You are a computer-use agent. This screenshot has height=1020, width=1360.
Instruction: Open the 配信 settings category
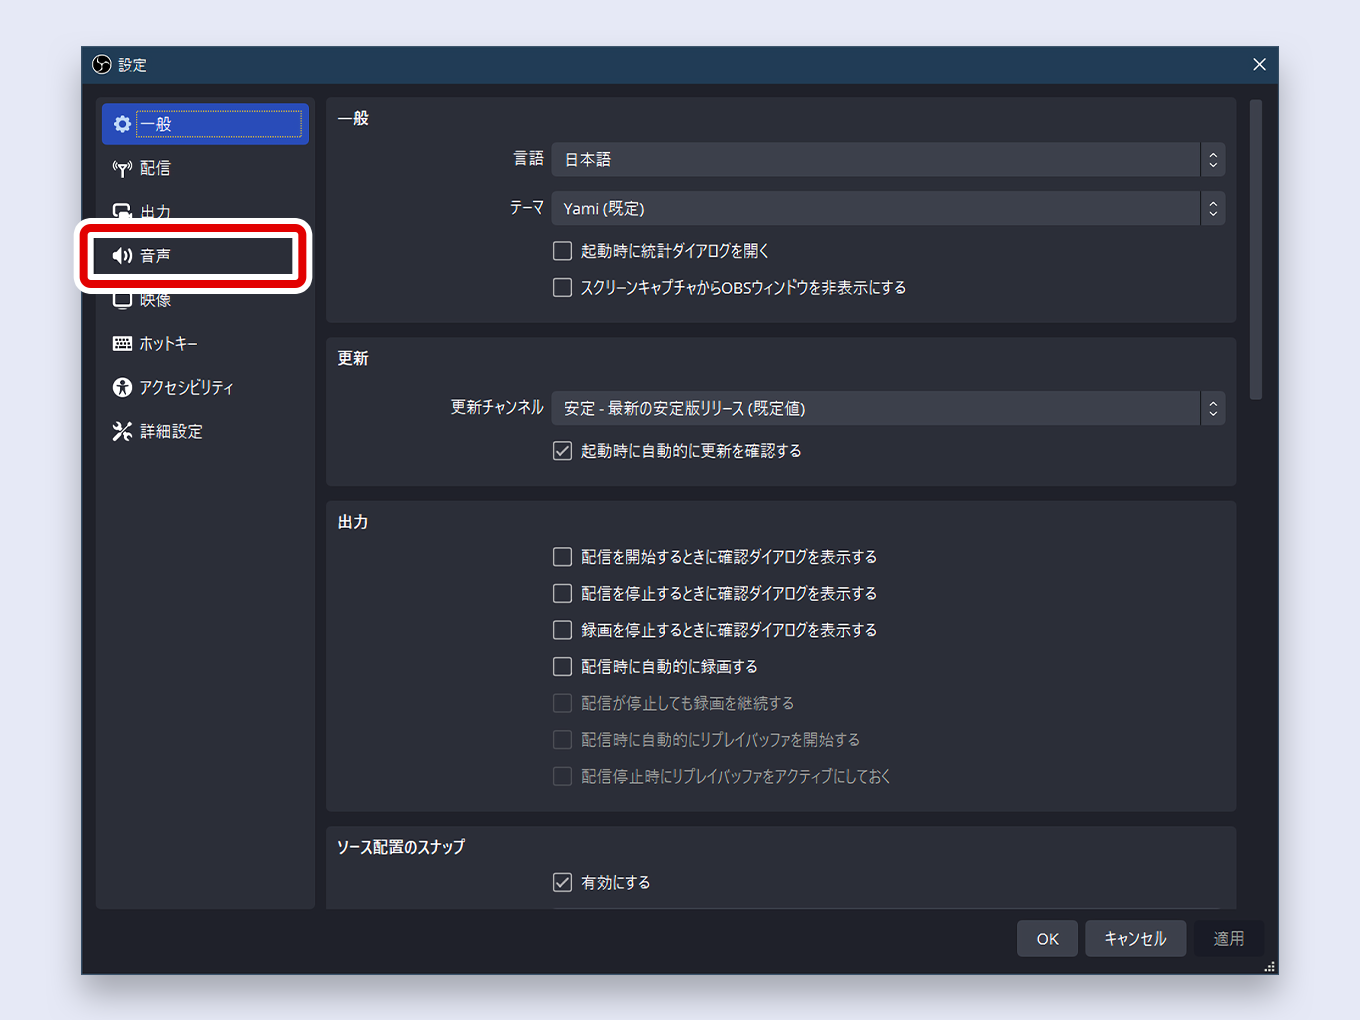pyautogui.click(x=205, y=168)
